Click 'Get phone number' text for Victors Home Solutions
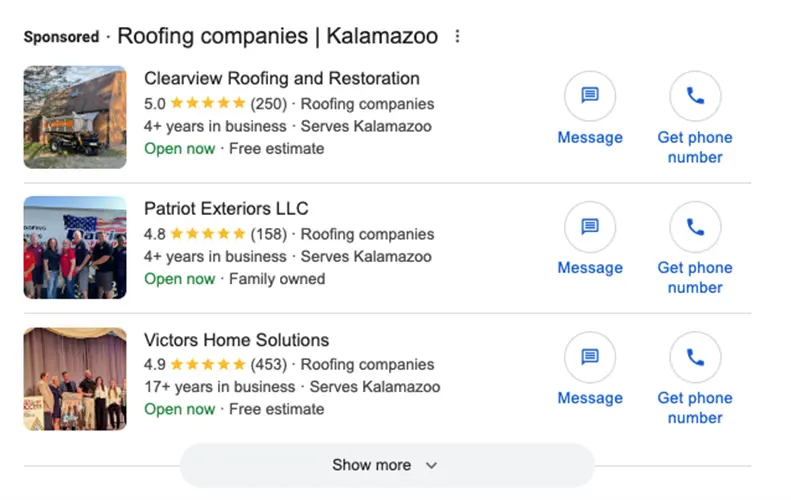 point(695,408)
